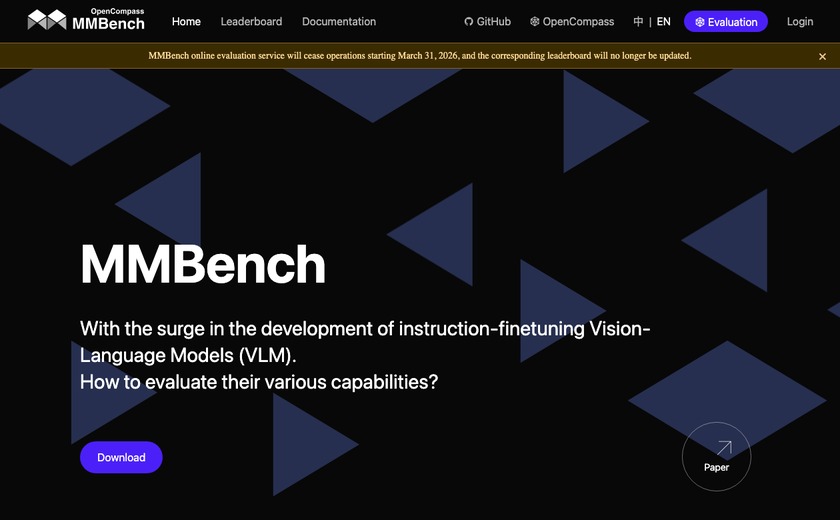This screenshot has height=520, width=840.
Task: Click the 'How to evaluate their various capabilities?' text
Action: (x=259, y=382)
